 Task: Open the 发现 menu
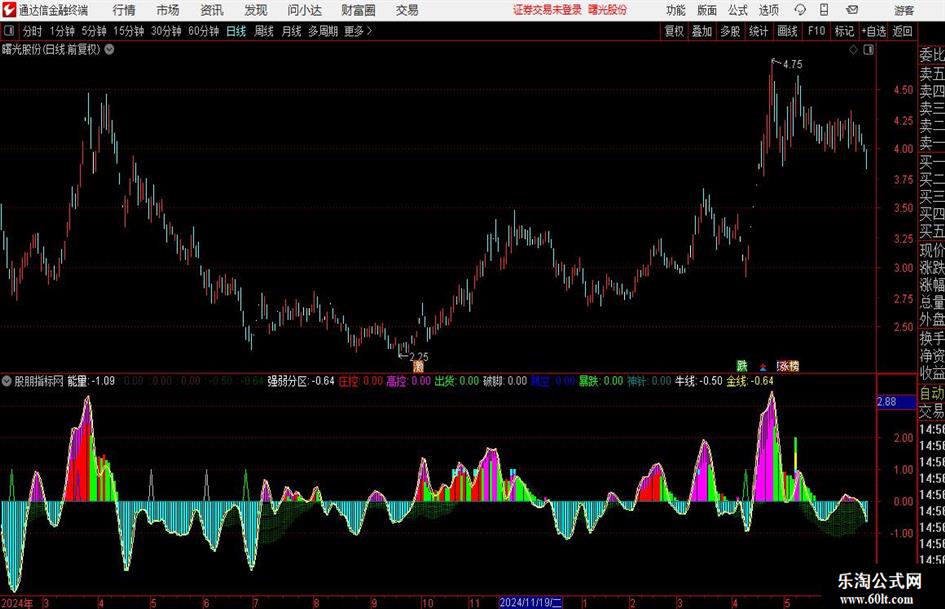tap(256, 10)
